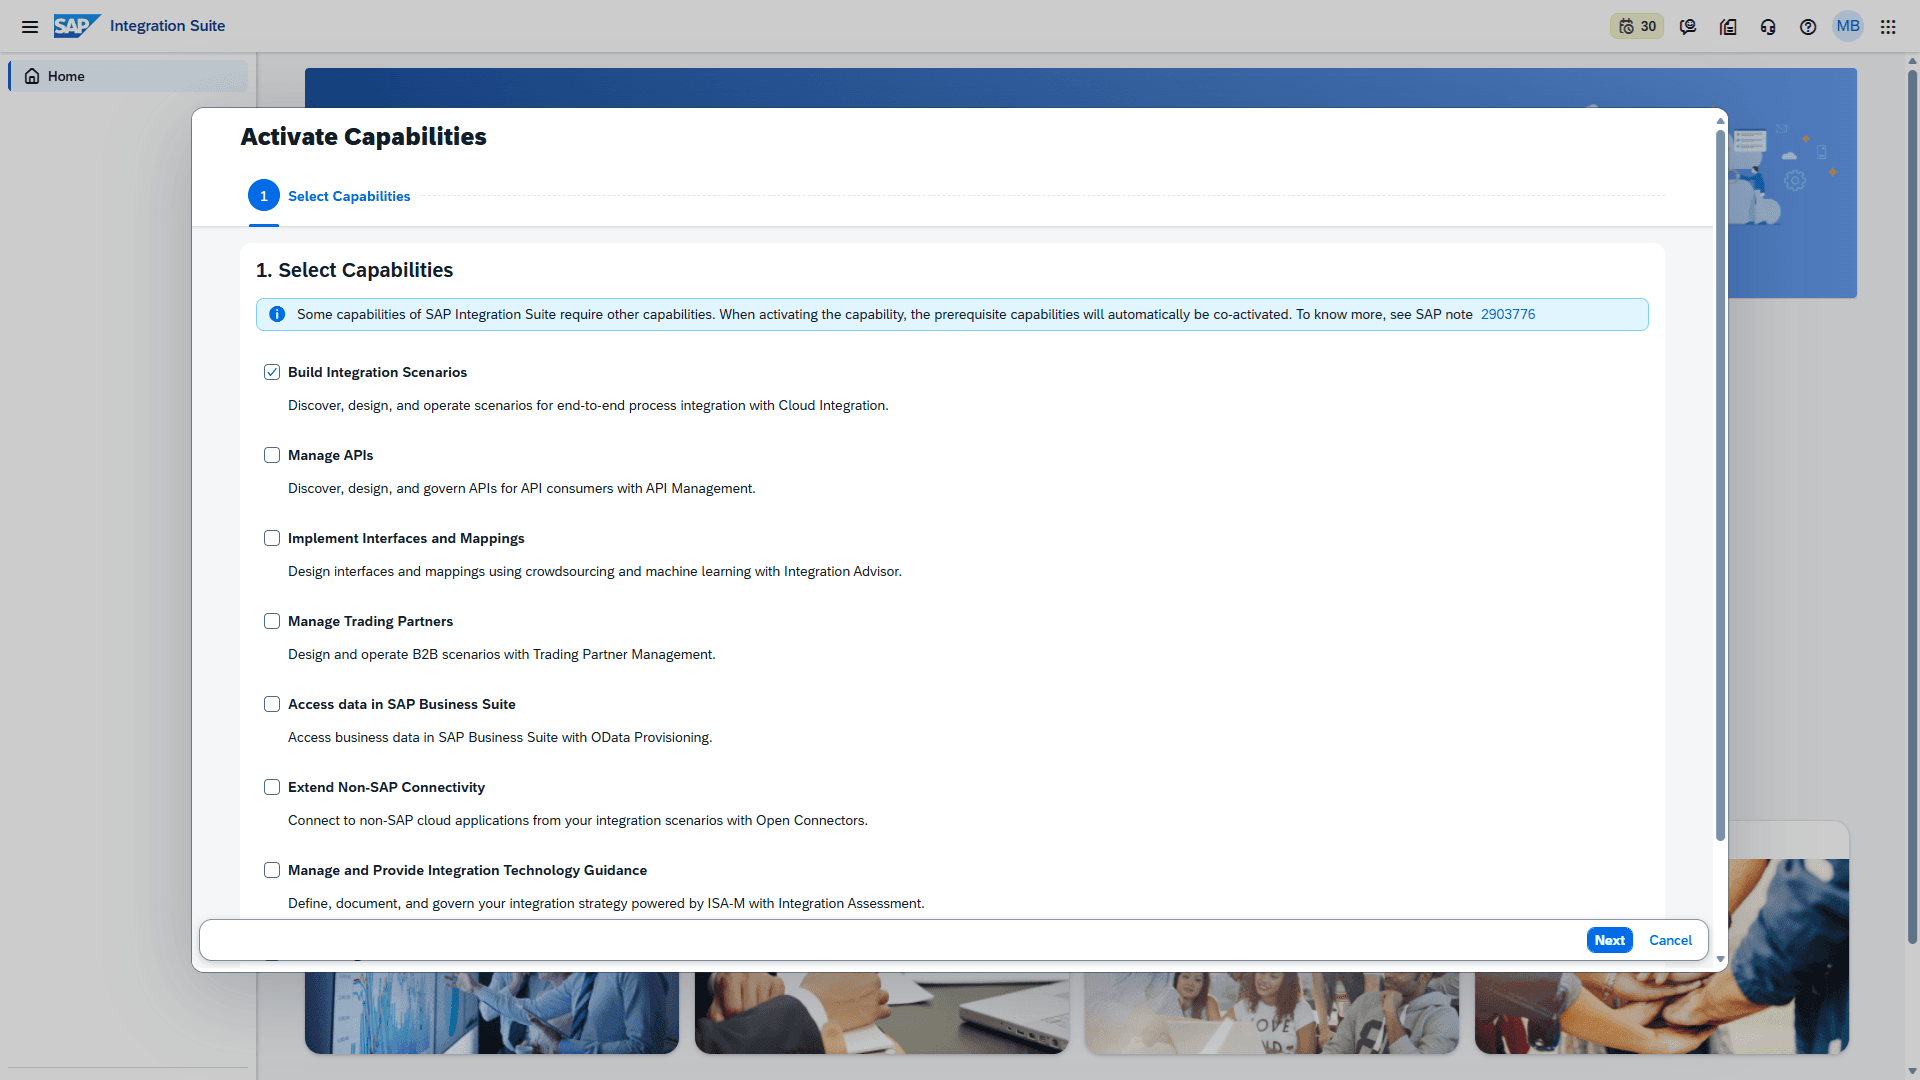Click the Cloud Integration description text

pyautogui.click(x=588, y=405)
